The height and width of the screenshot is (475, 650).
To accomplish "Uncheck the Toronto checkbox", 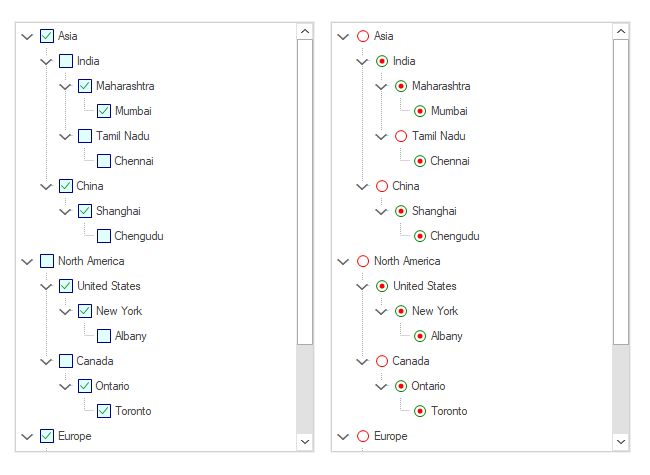I will tap(104, 411).
